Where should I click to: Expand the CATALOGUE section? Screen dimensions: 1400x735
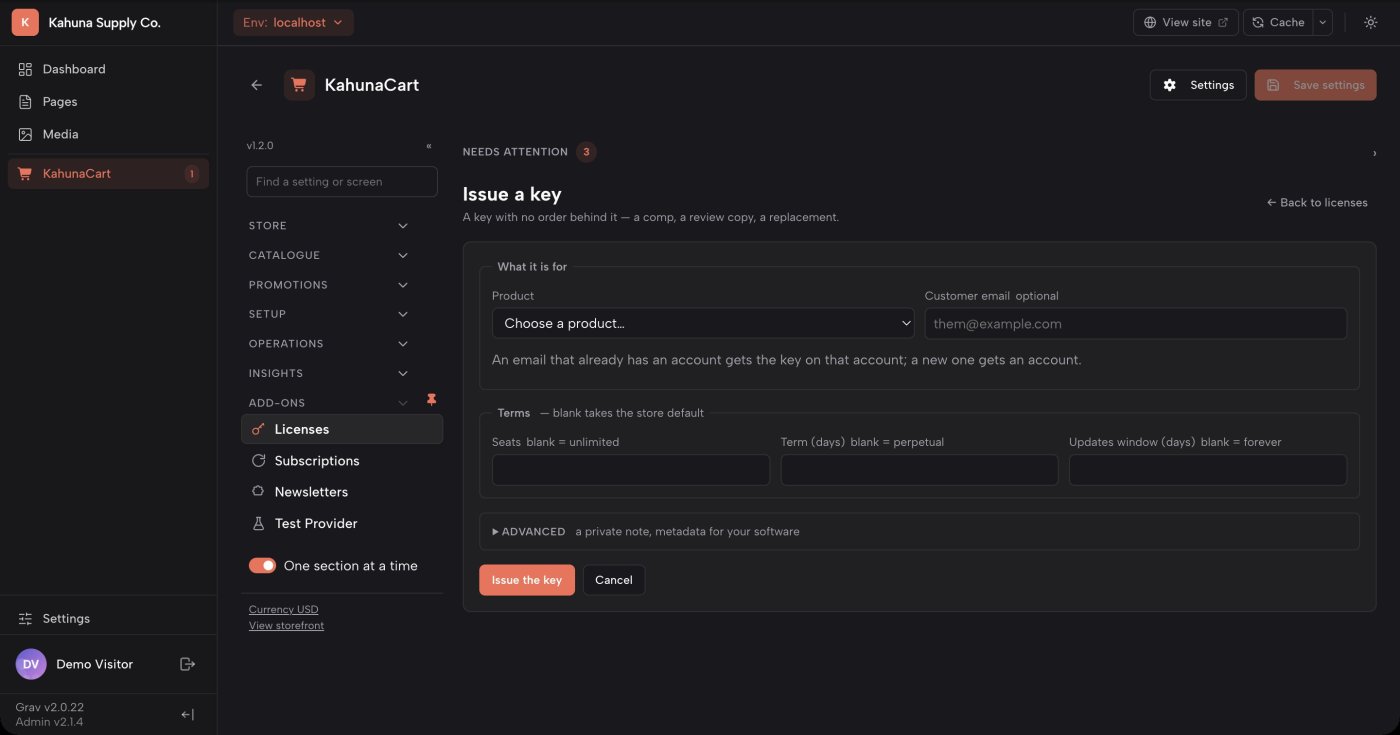[329, 255]
